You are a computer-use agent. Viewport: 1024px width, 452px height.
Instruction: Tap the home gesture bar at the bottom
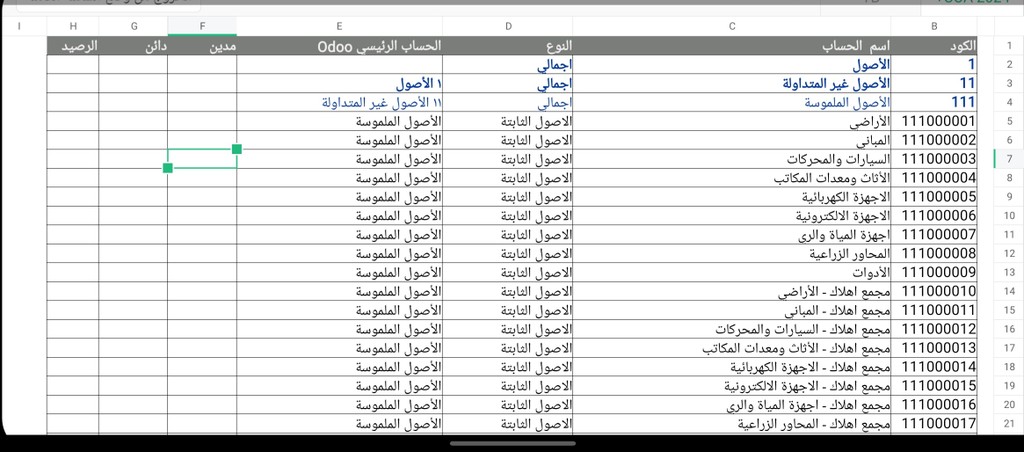[512, 444]
